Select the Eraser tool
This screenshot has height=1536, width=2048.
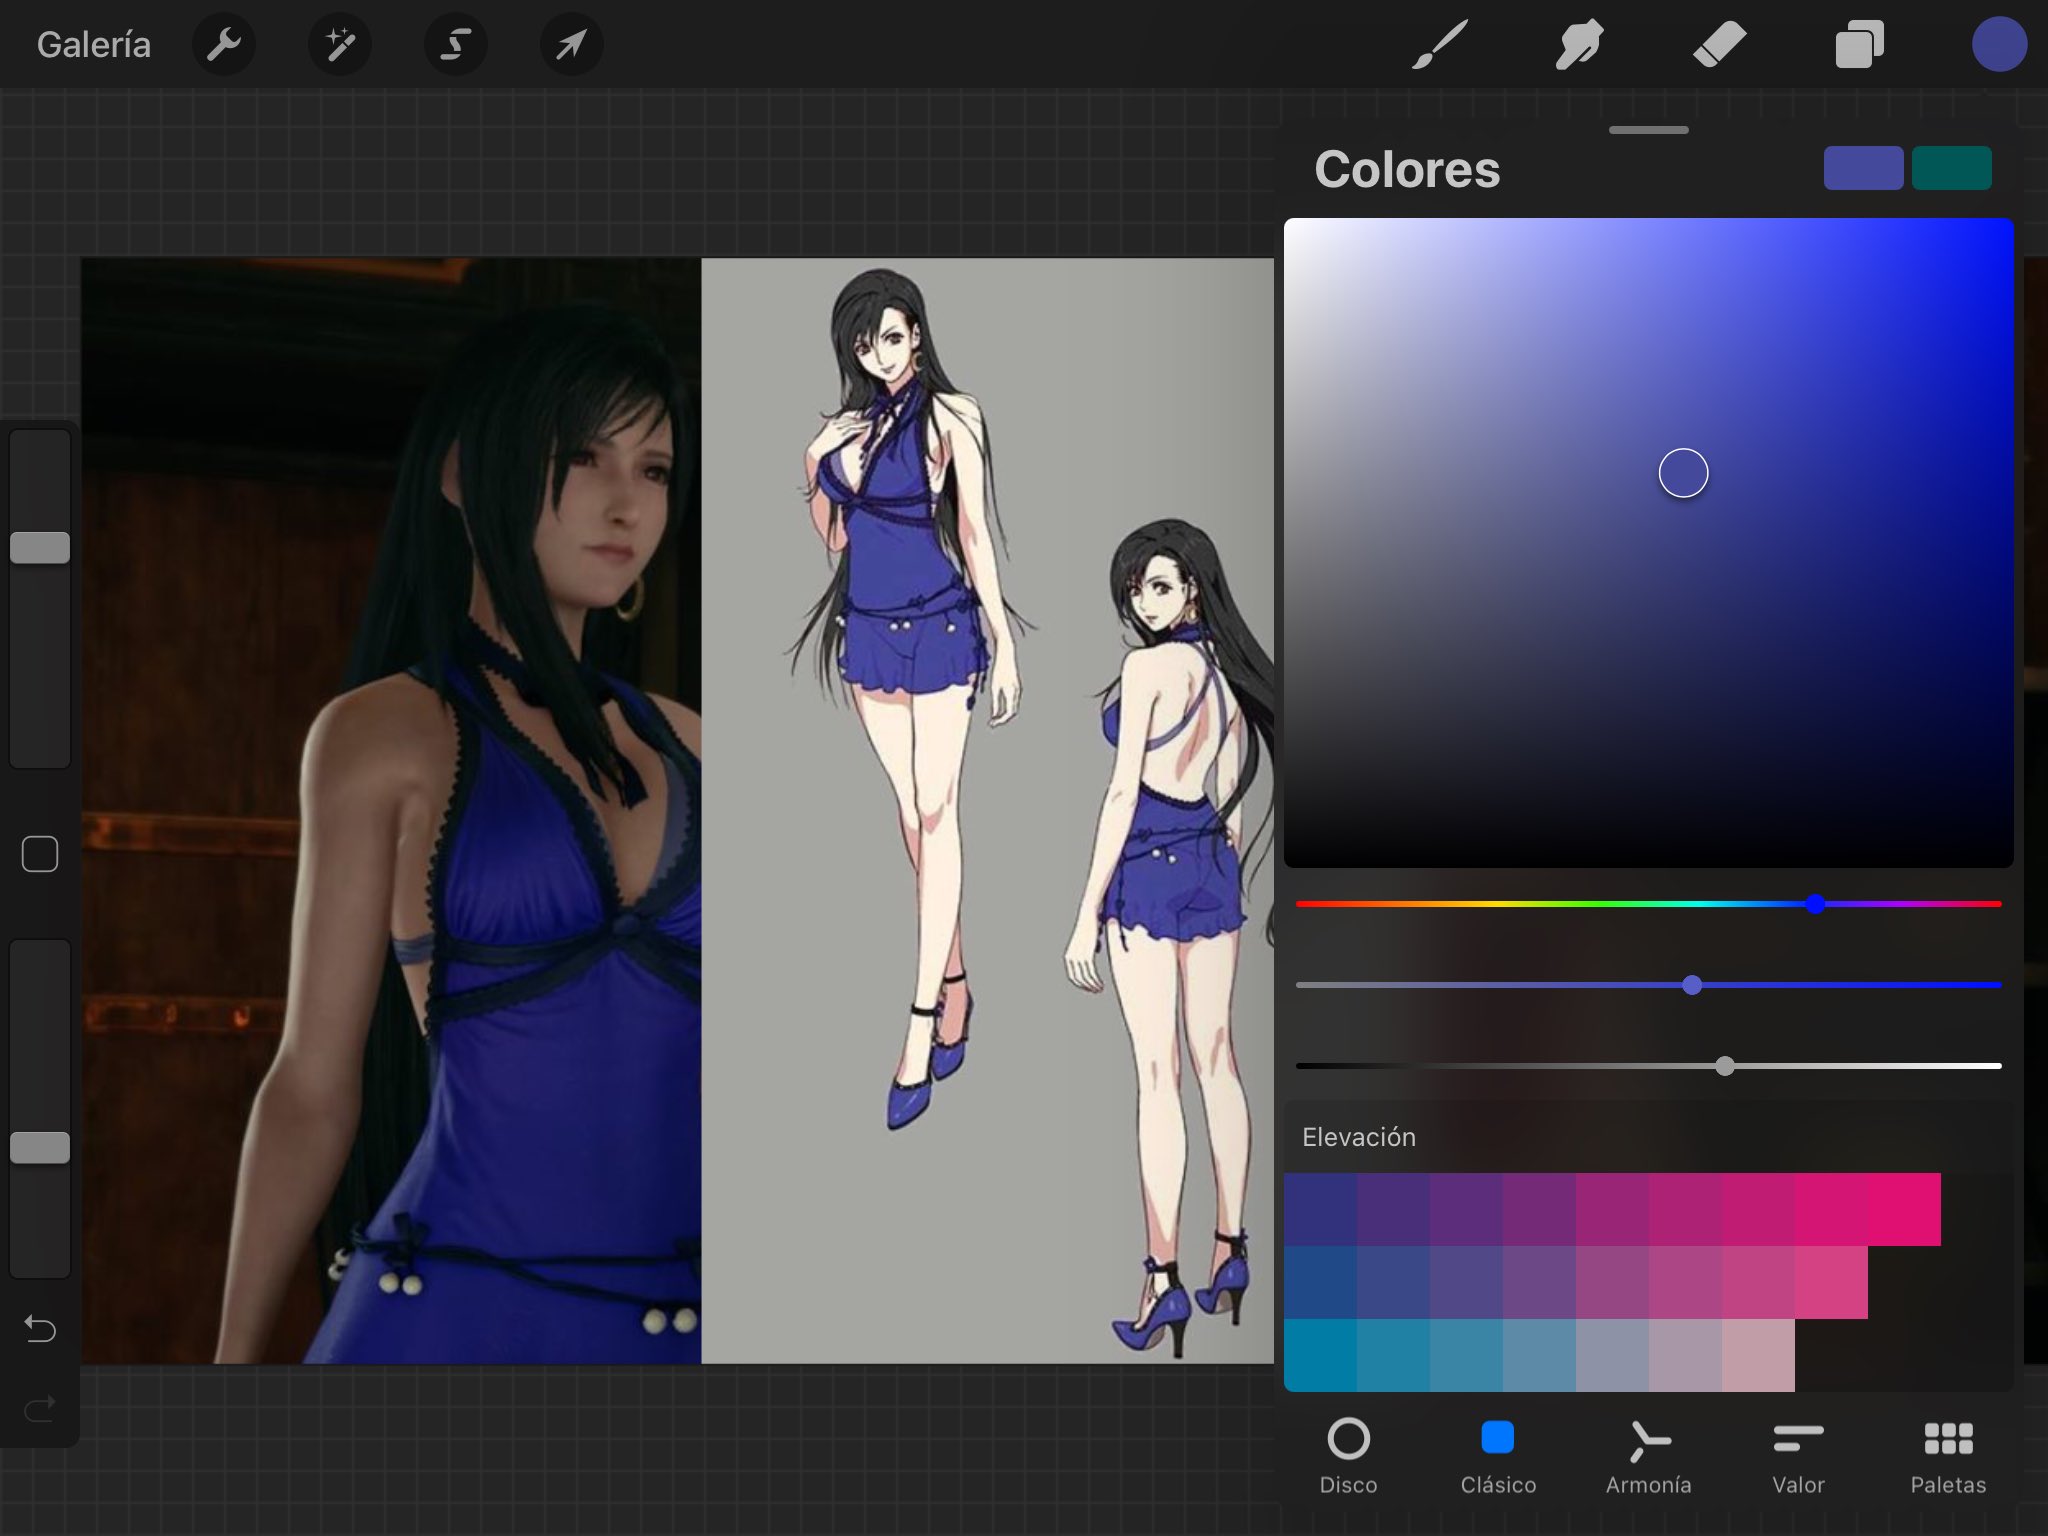click(x=1719, y=44)
